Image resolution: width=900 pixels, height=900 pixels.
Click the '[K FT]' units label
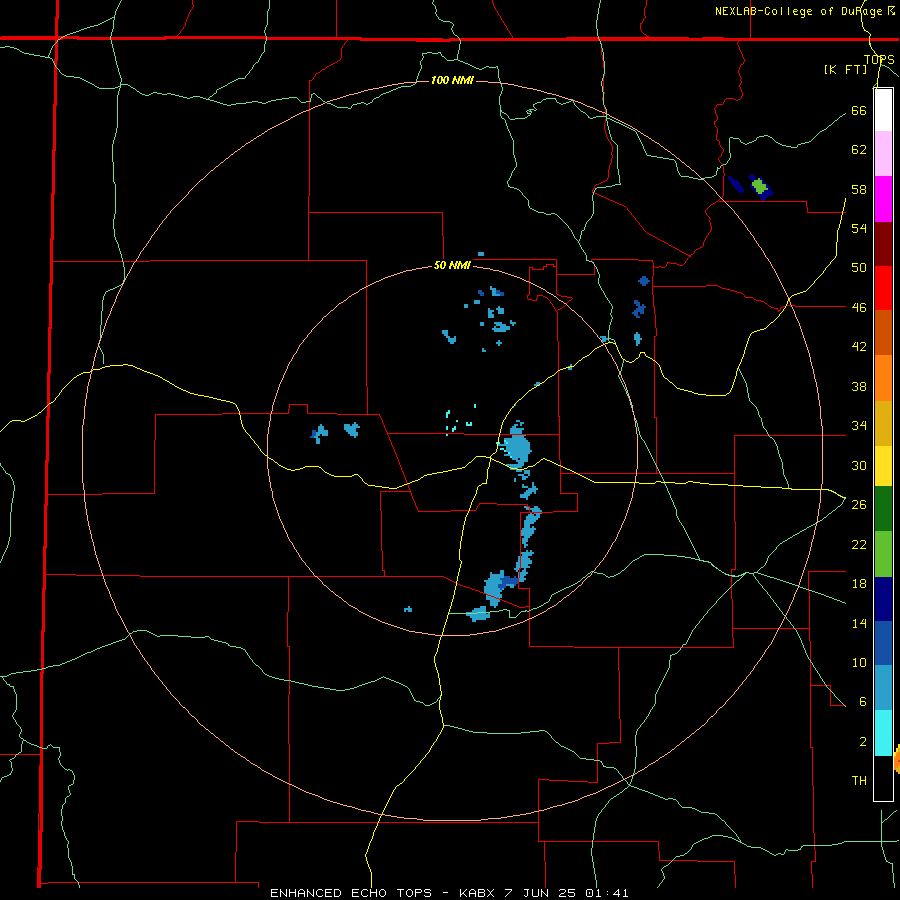point(846,69)
